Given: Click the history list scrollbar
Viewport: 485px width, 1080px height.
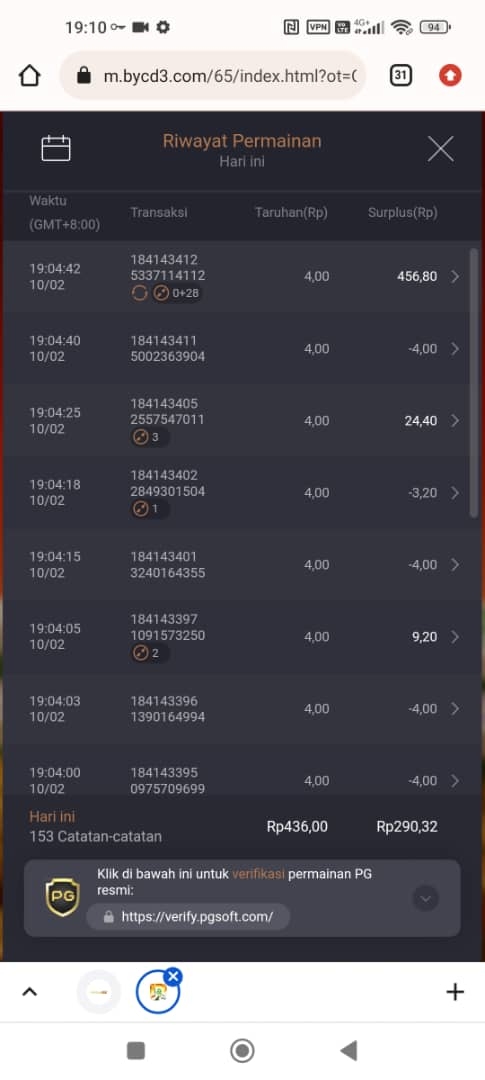Looking at the screenshot, I should [x=473, y=383].
